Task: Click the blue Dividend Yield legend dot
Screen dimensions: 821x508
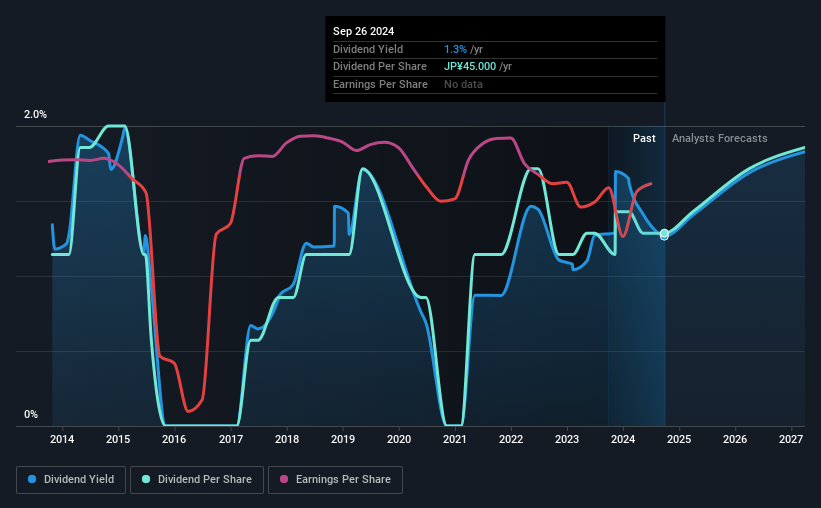Action: (x=32, y=479)
